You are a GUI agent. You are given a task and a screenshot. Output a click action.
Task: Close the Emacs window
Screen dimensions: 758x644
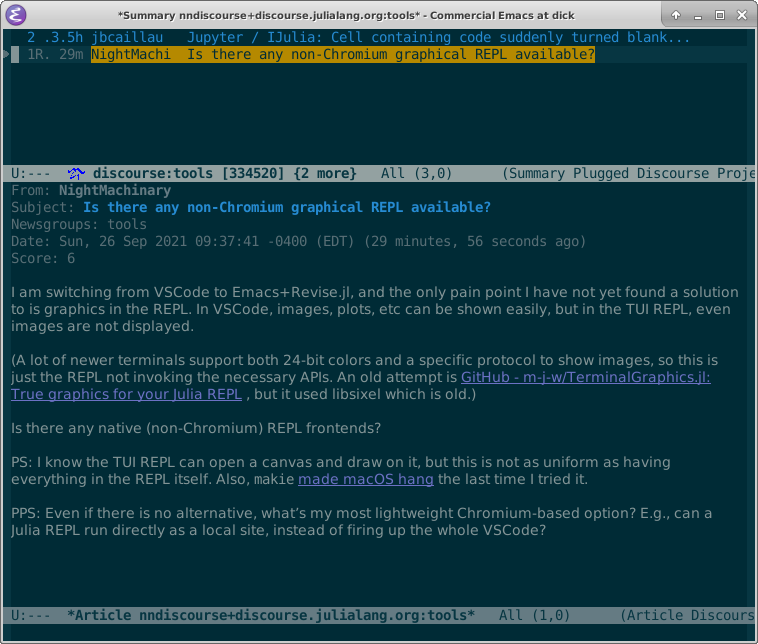[x=742, y=15]
